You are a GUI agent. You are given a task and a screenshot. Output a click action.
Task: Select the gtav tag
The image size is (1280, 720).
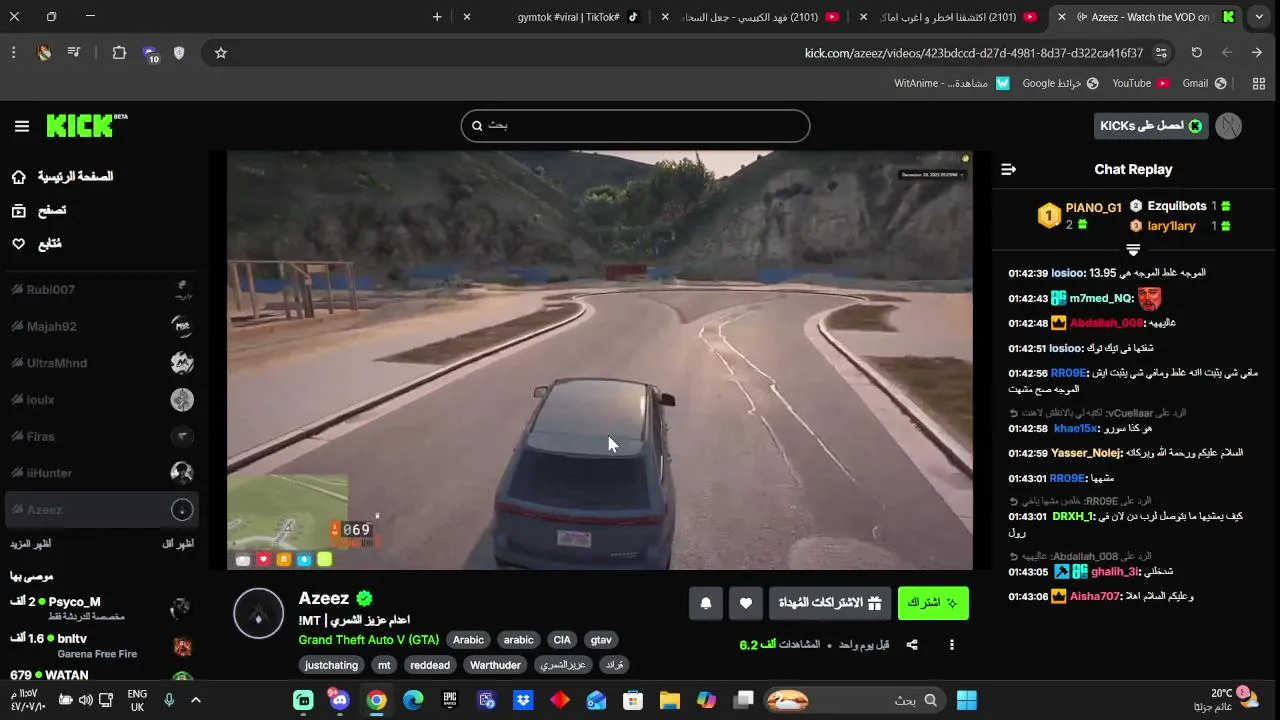coord(601,640)
